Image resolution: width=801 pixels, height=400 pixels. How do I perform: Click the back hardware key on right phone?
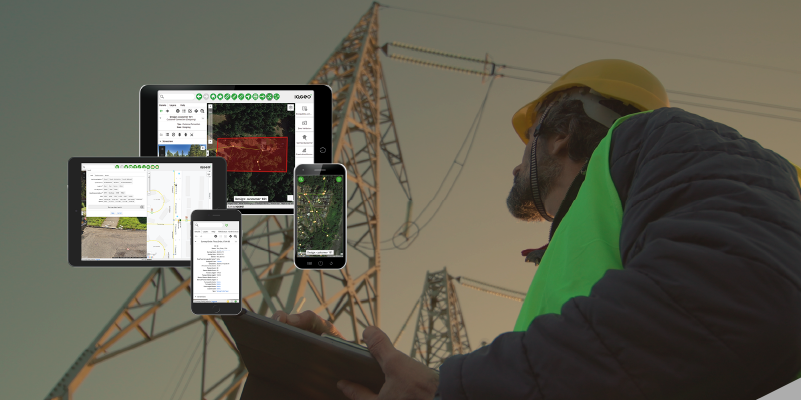pyautogui.click(x=332, y=263)
